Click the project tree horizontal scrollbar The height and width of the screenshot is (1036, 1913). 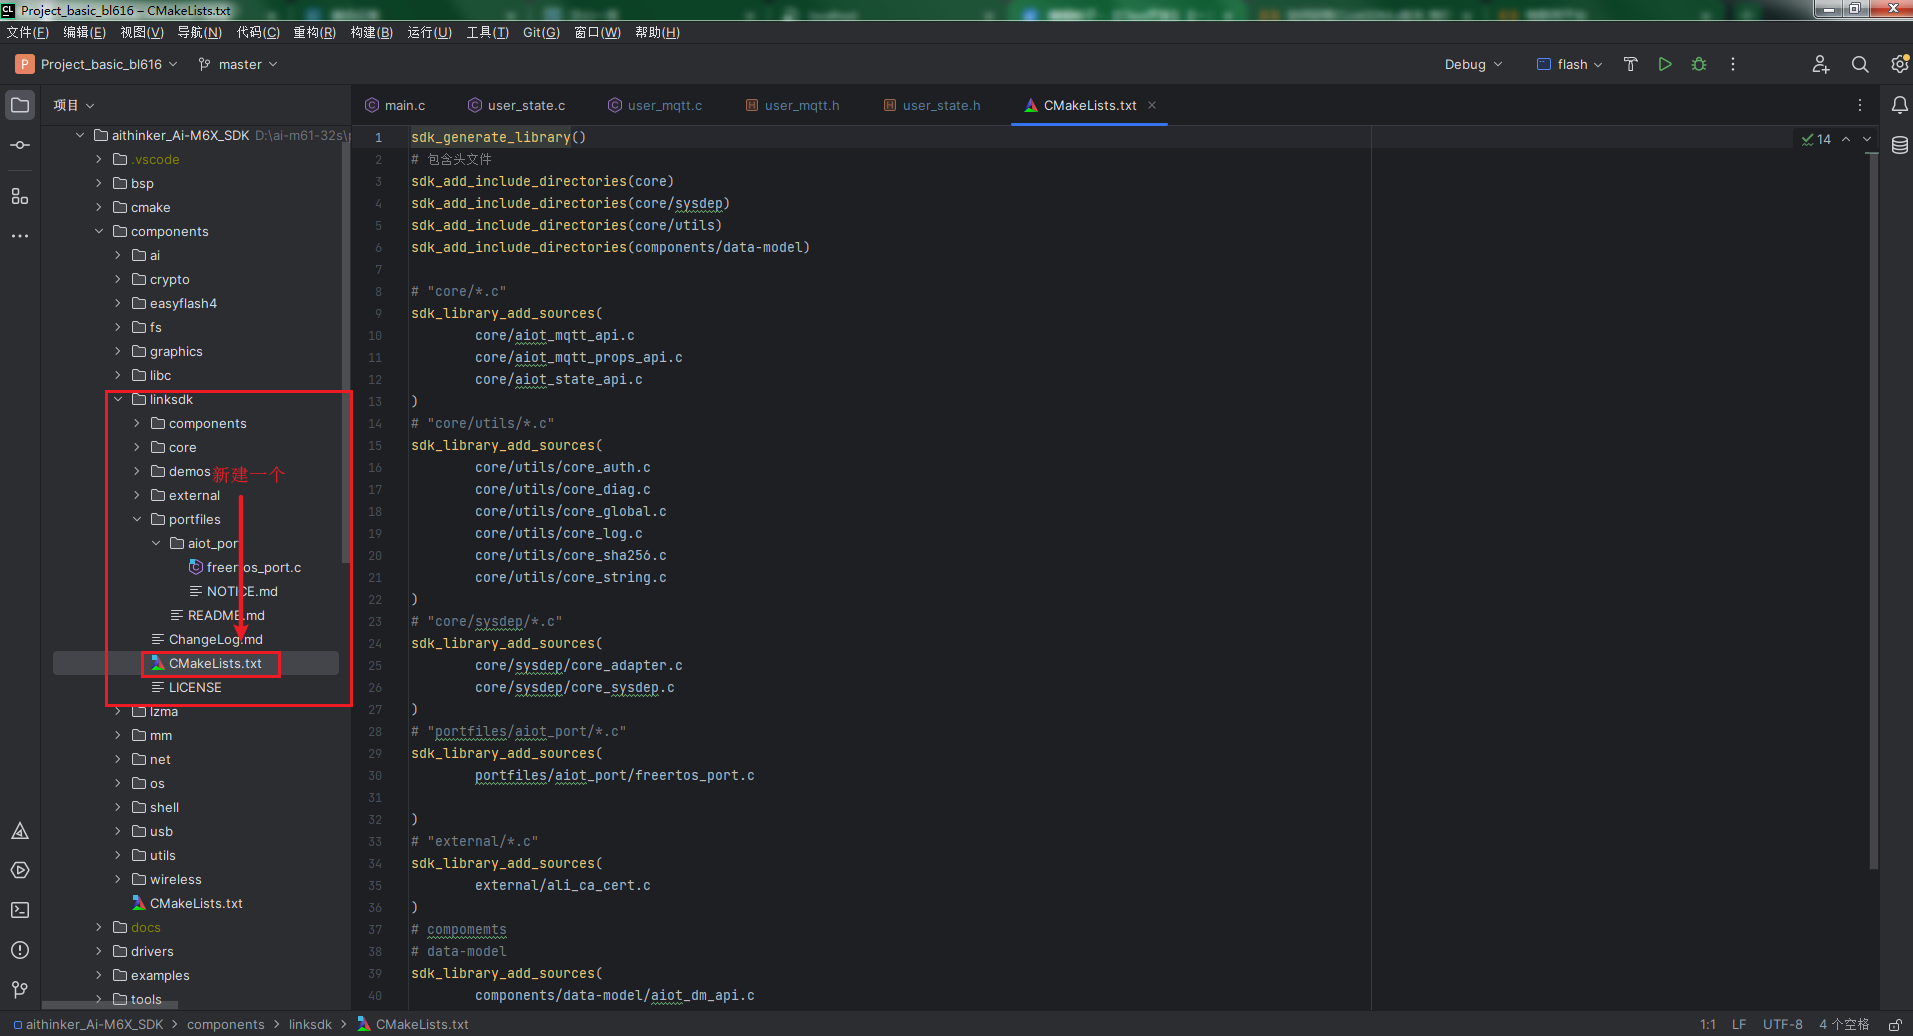click(110, 1005)
